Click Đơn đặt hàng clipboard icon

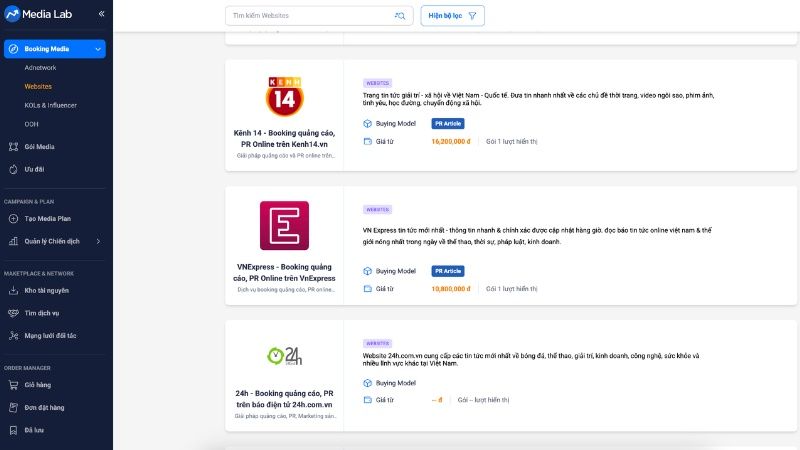13,408
